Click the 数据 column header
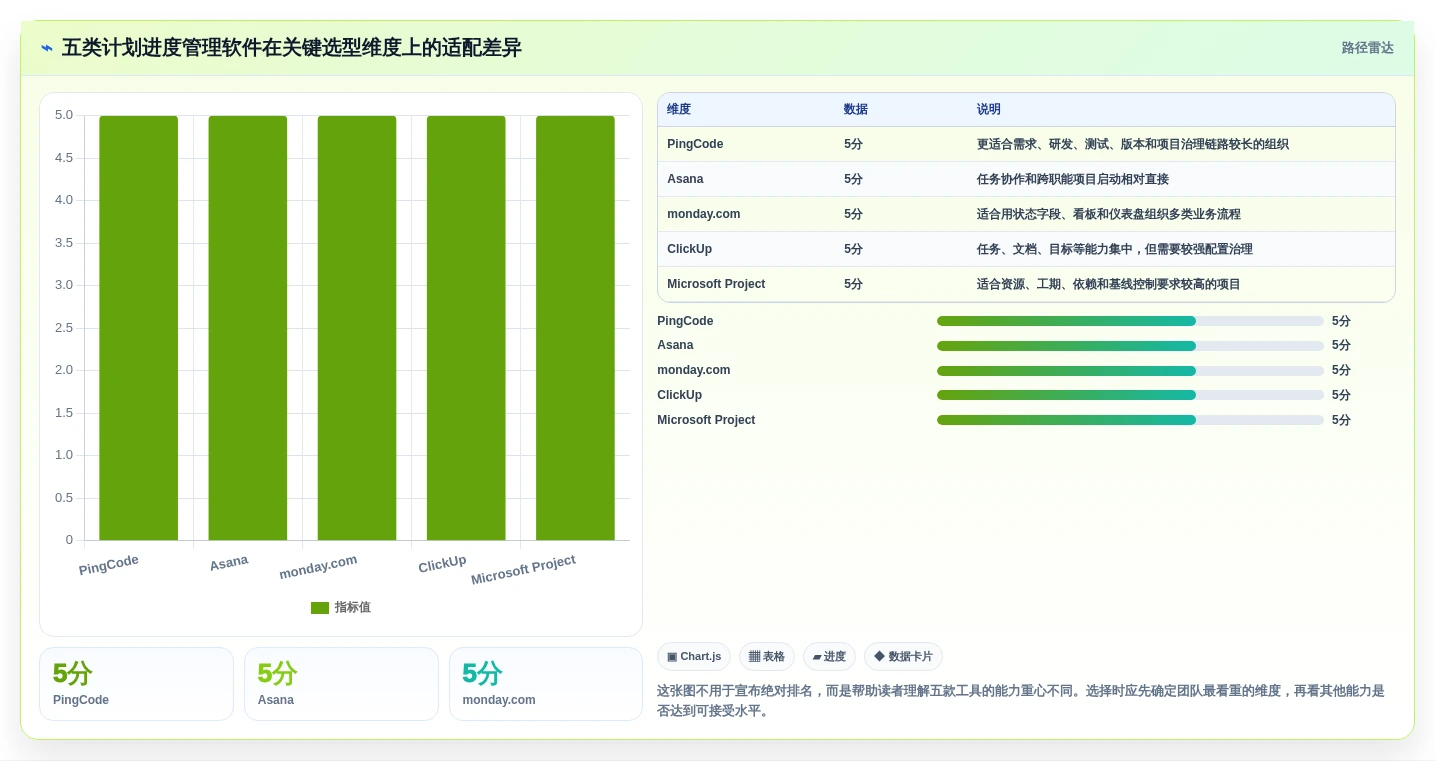This screenshot has width=1435, height=761. [856, 110]
